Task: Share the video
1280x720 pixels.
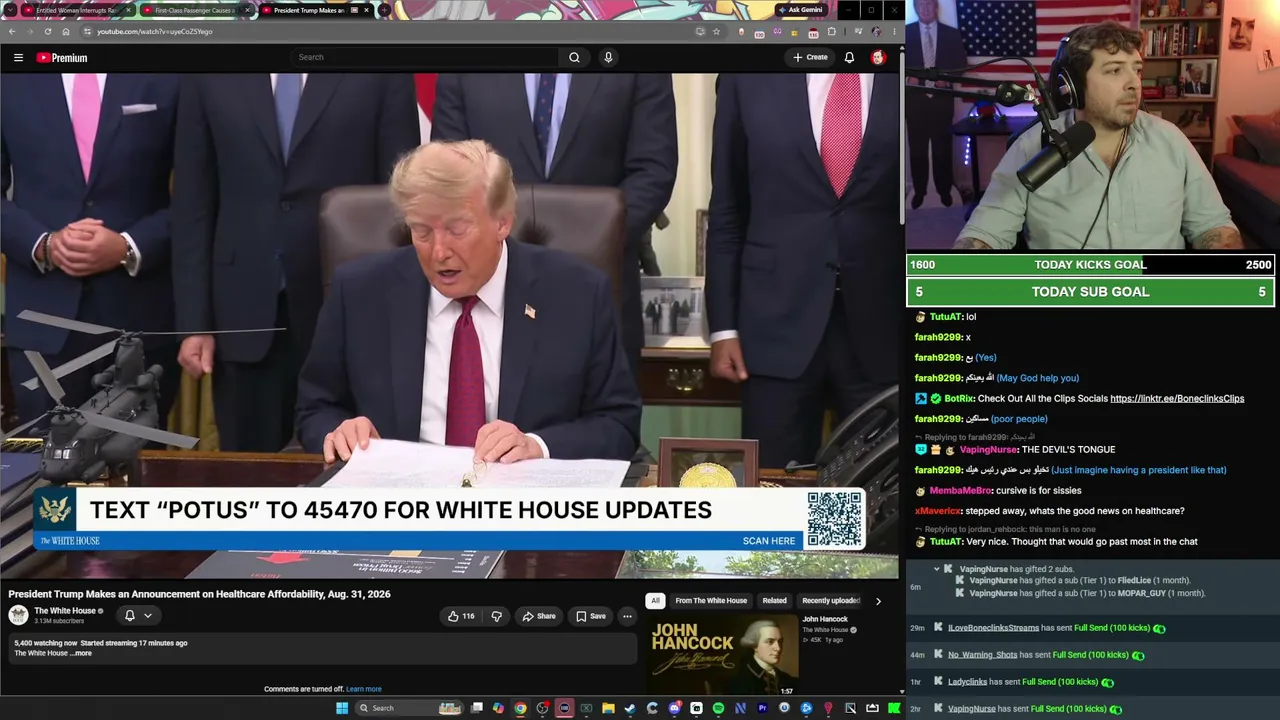Action: coord(539,616)
